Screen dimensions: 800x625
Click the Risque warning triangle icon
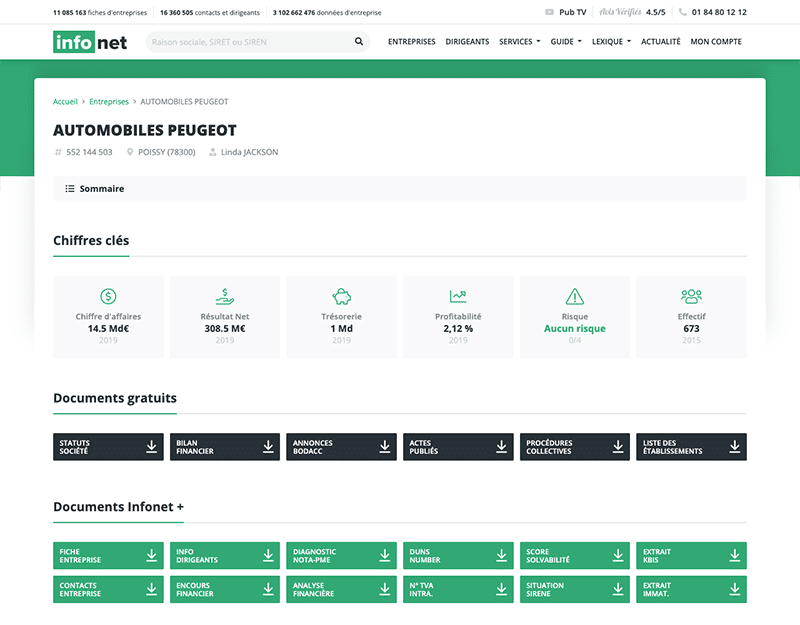574,296
